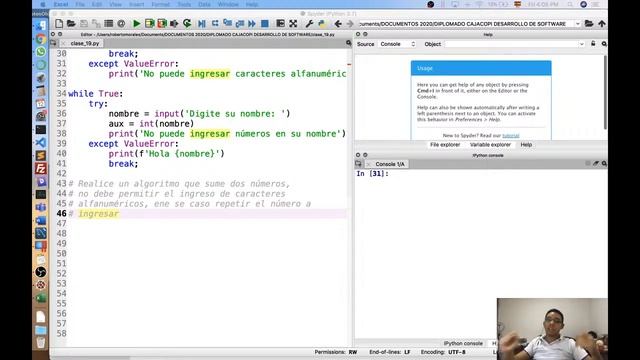
Task: Click the editor pane search magnifier icon
Action: click(x=349, y=43)
